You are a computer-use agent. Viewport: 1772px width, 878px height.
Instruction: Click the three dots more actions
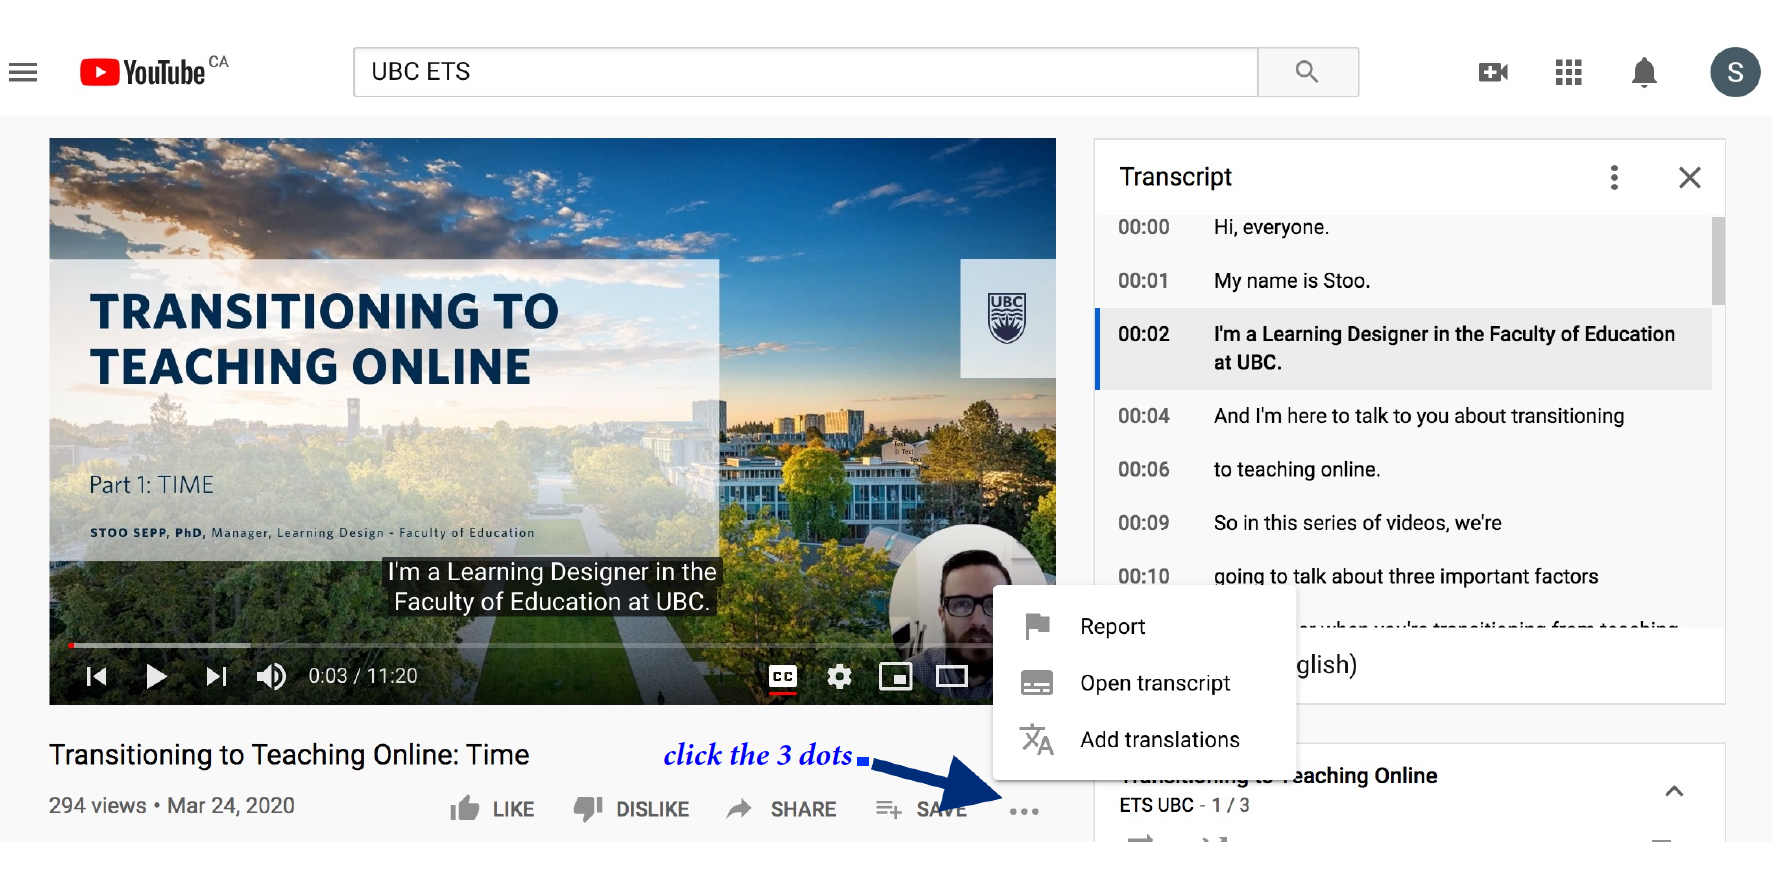(x=1024, y=811)
